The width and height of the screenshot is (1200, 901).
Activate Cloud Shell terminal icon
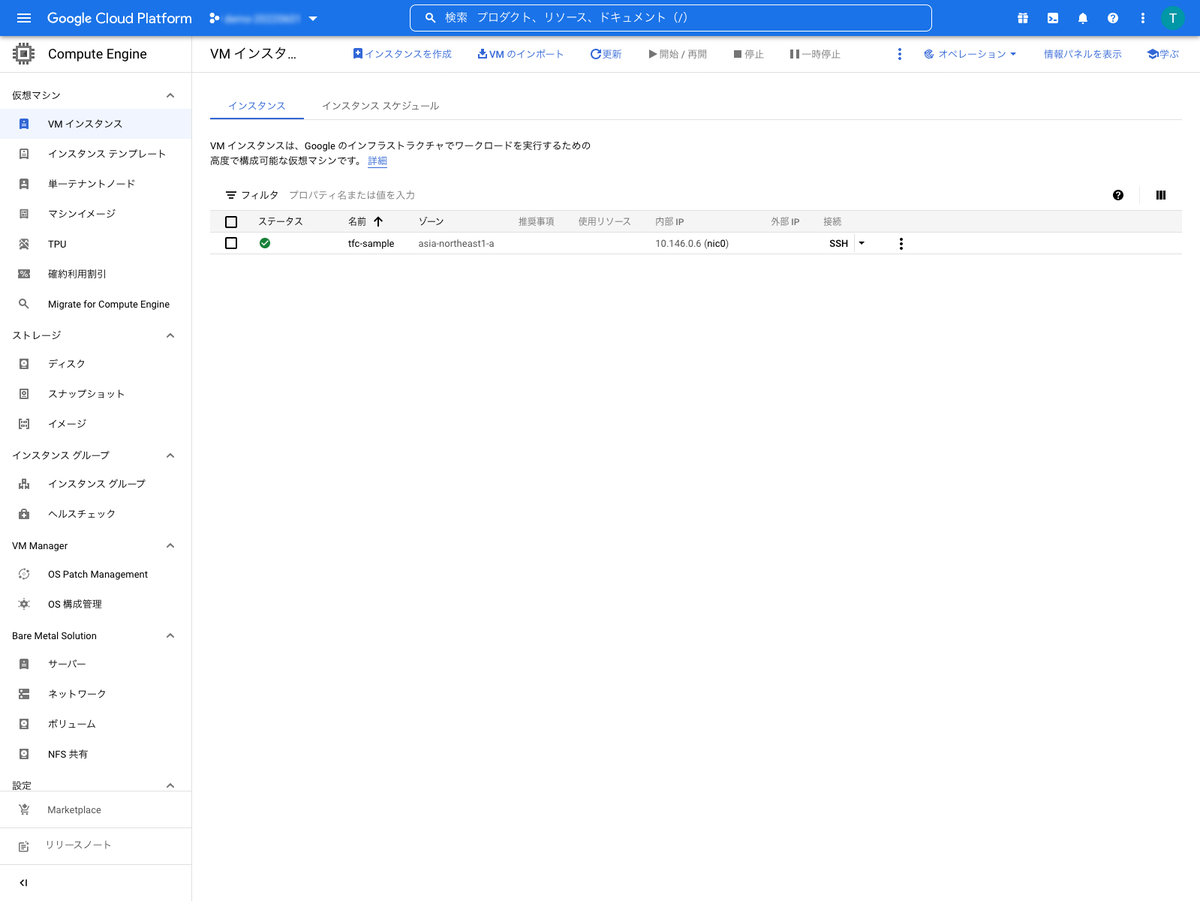[1052, 18]
